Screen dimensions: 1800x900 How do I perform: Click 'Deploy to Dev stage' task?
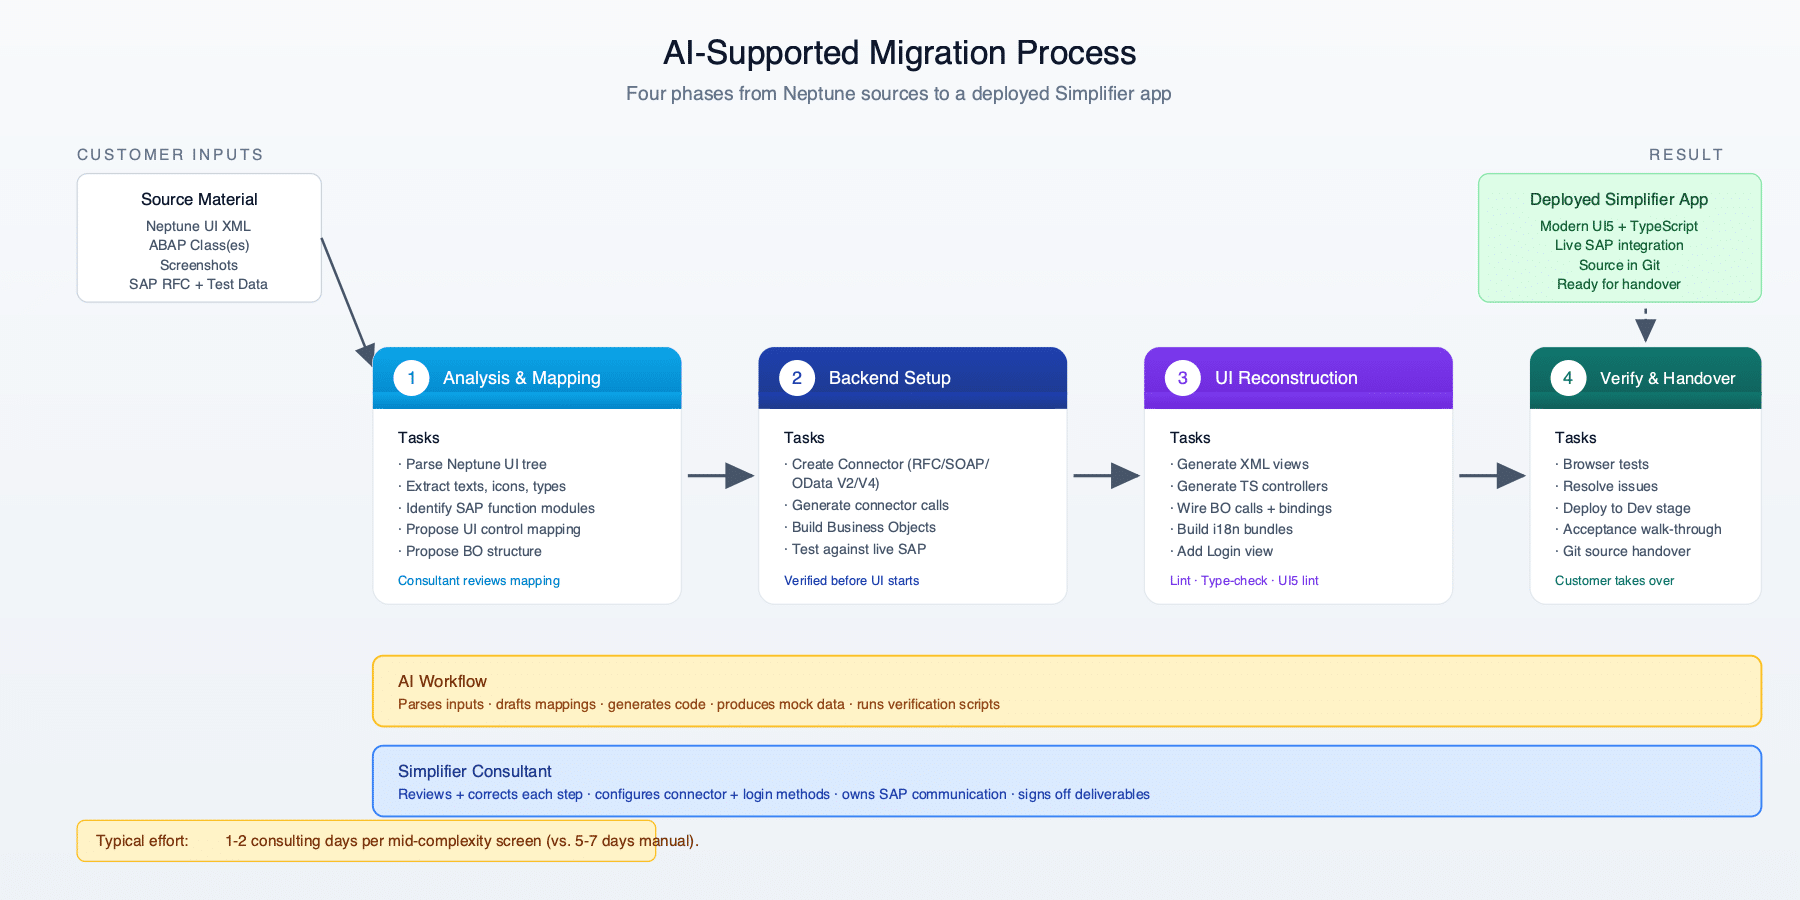[x=1623, y=508]
